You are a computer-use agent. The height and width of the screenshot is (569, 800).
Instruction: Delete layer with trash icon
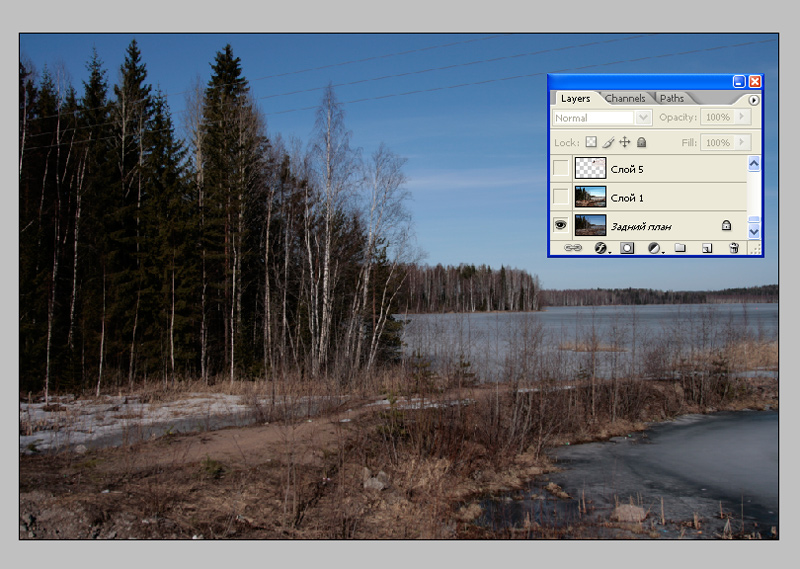pos(734,248)
